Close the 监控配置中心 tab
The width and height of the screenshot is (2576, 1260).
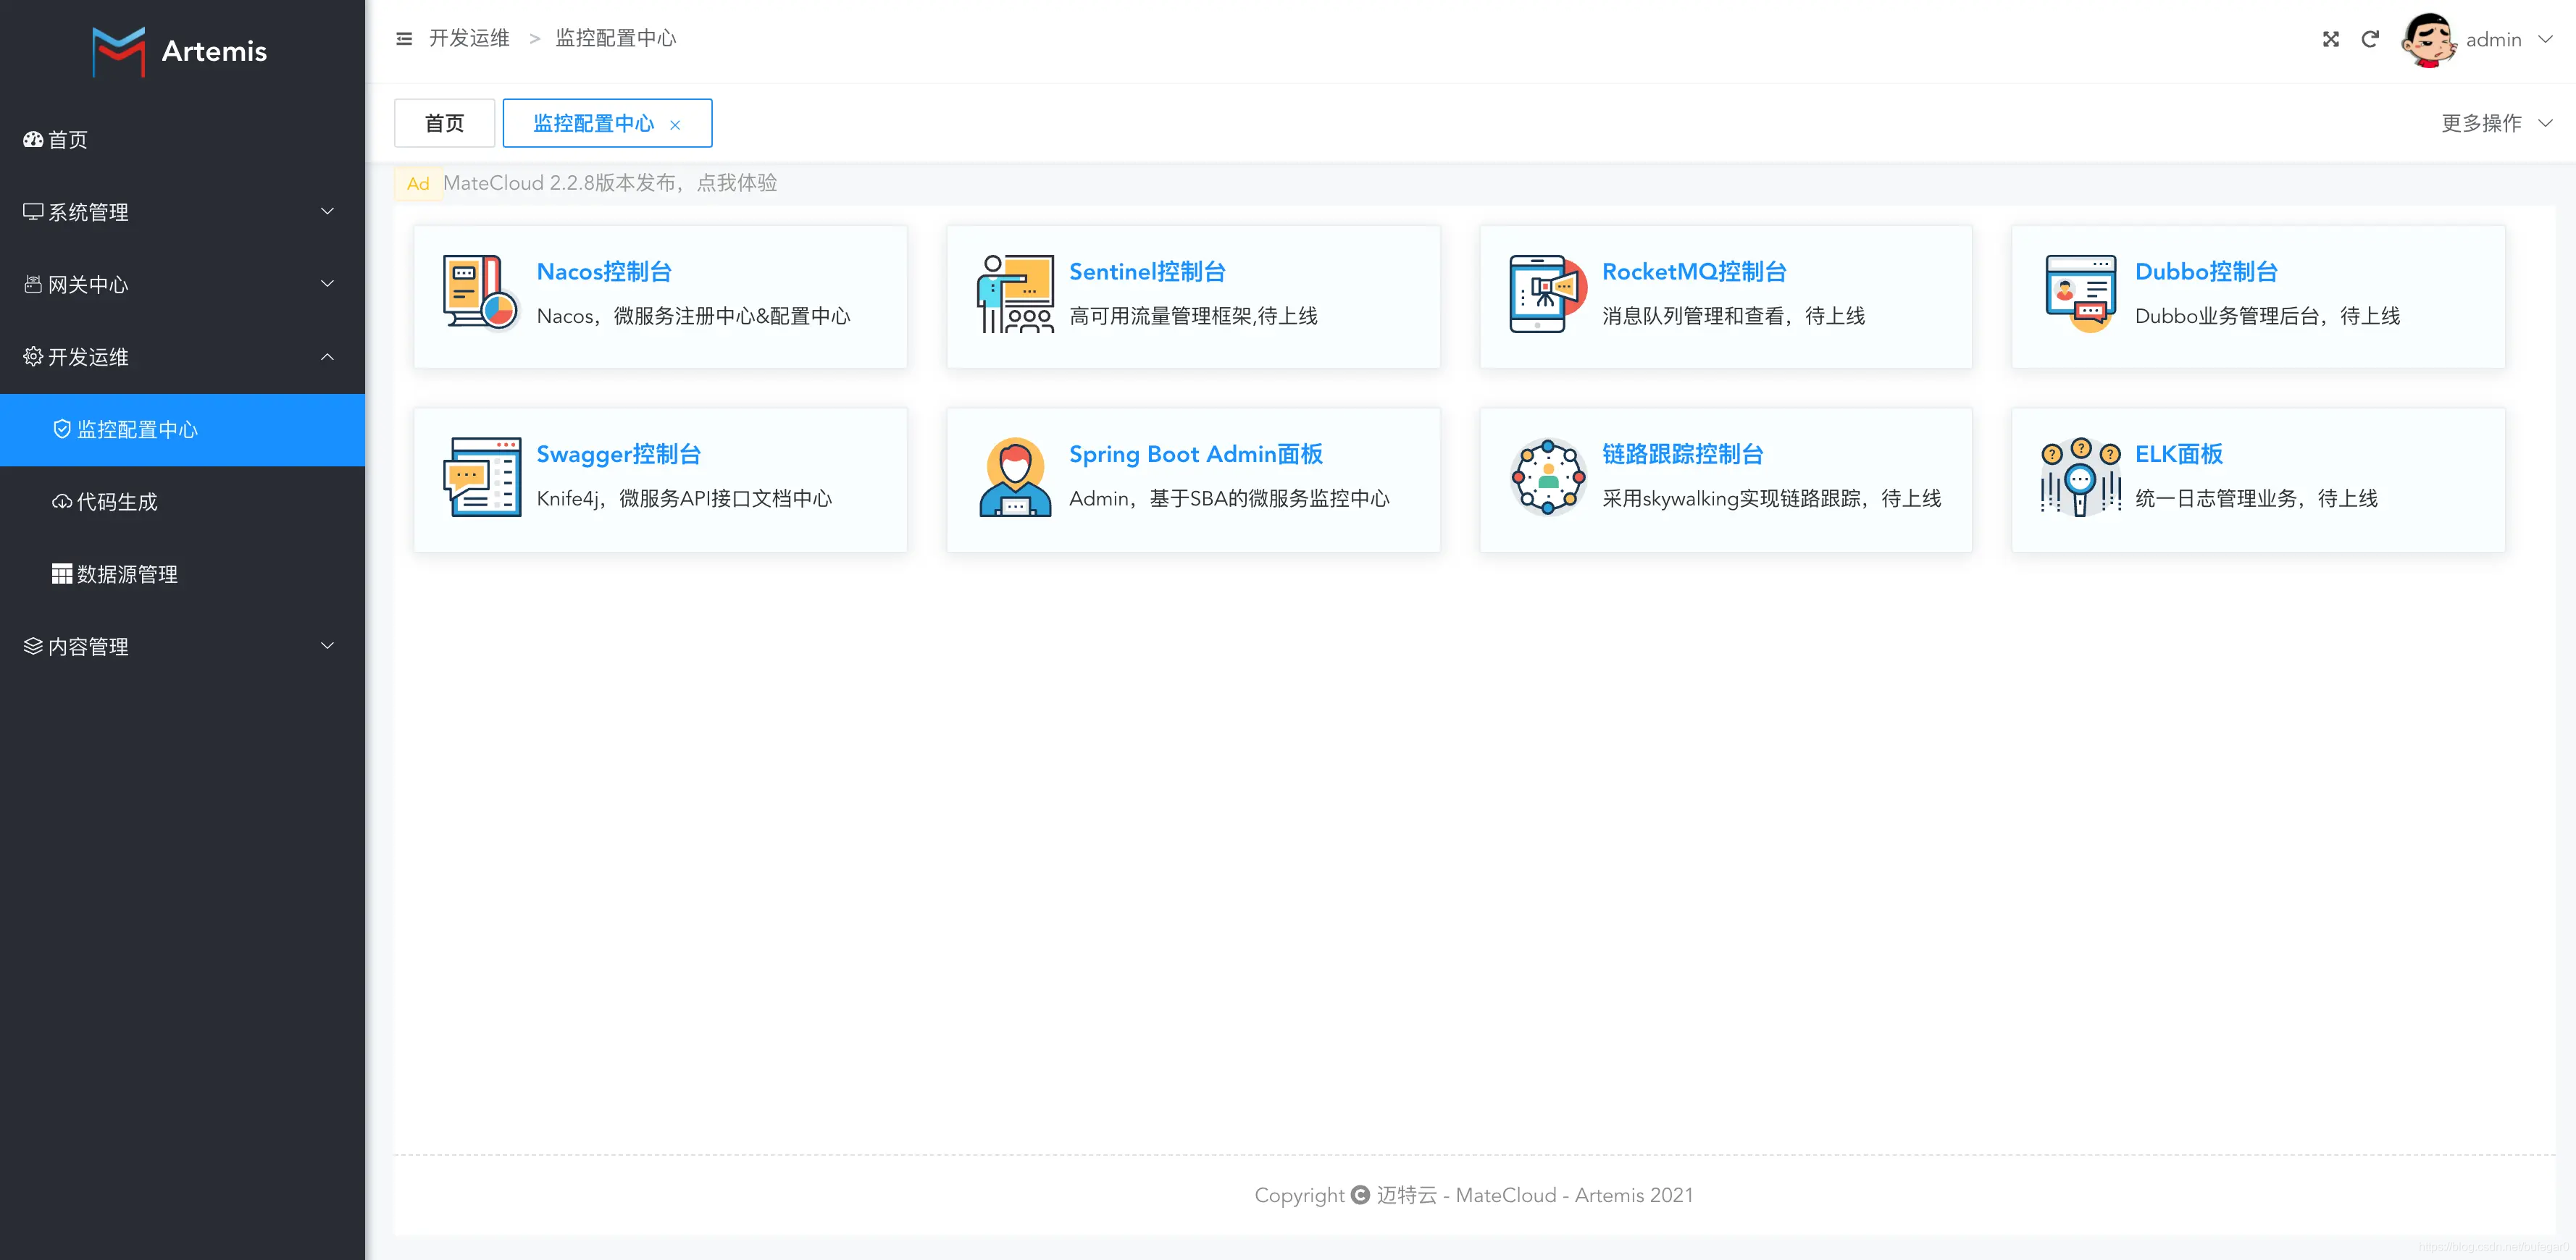coord(675,125)
